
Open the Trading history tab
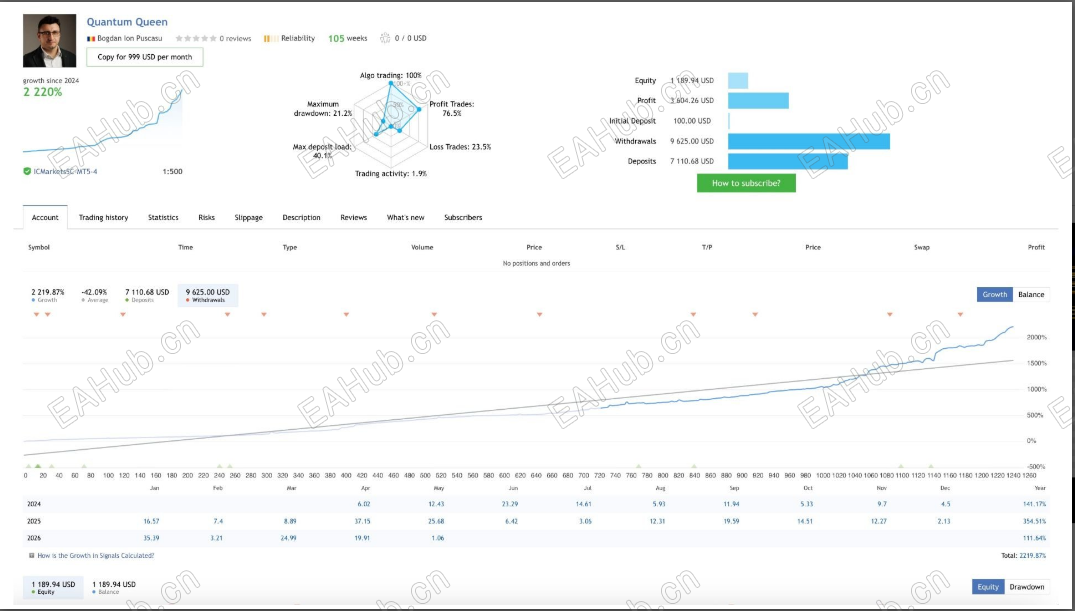104,217
